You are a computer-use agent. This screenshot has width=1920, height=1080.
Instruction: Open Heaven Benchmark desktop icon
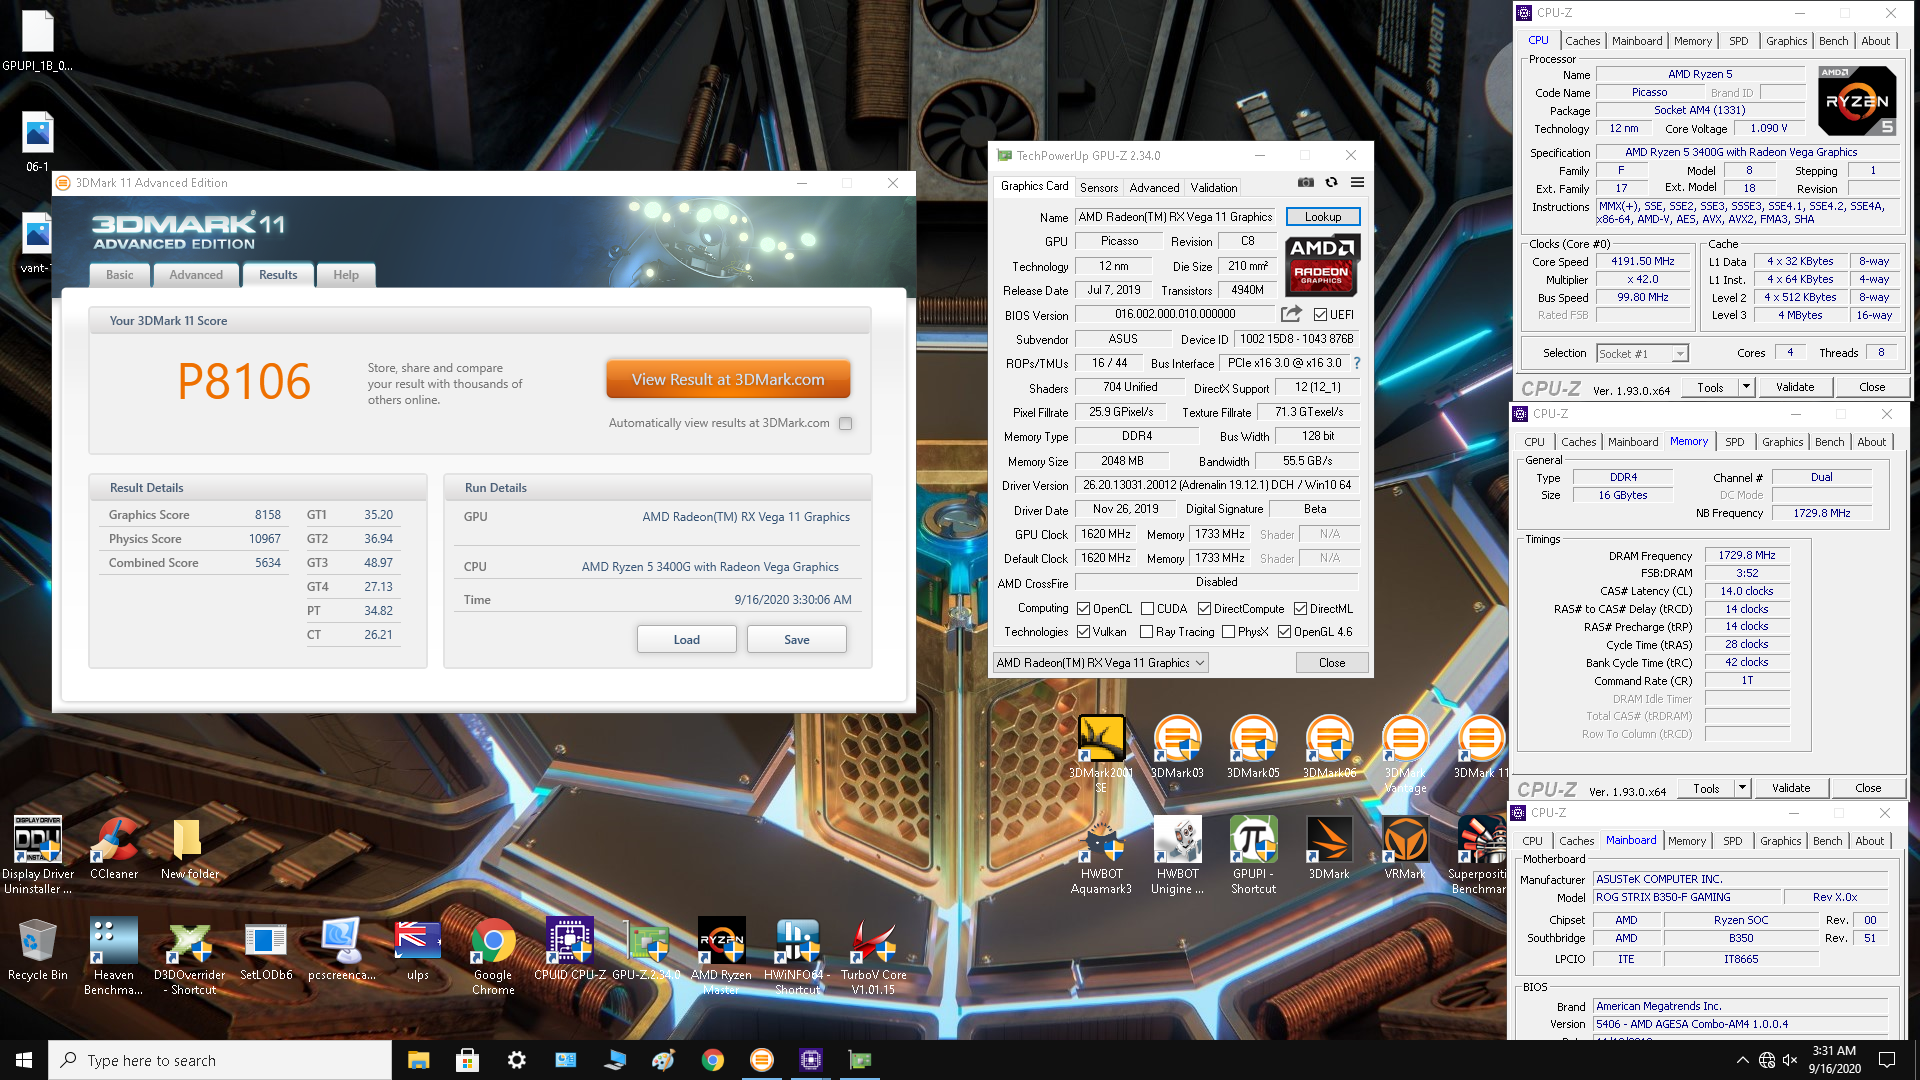[114, 956]
